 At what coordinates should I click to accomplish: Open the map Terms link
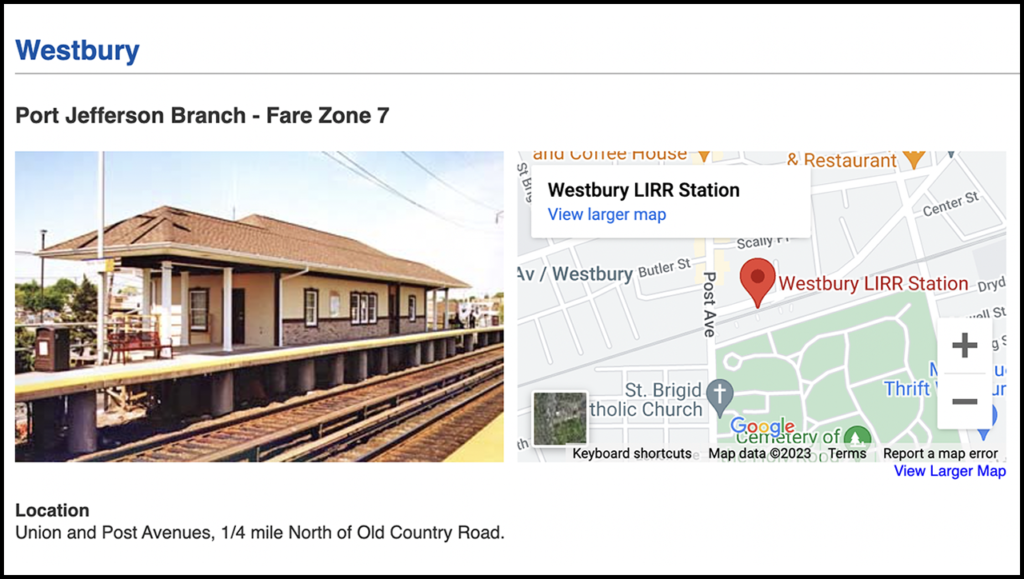click(847, 453)
